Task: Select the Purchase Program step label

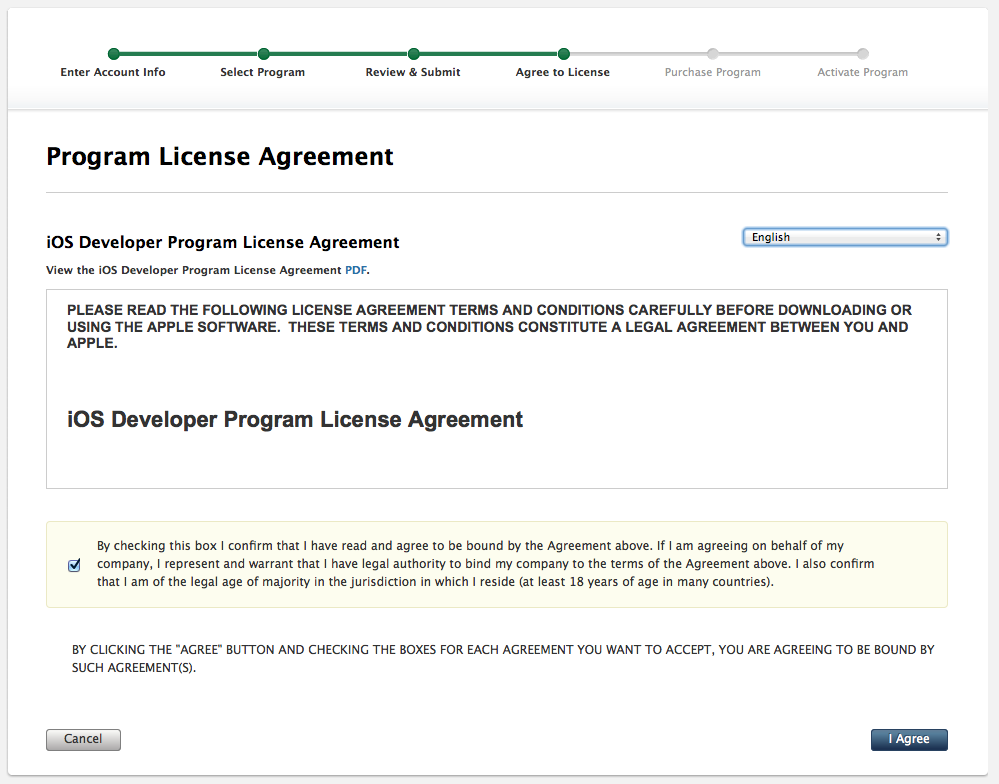Action: click(x=713, y=72)
